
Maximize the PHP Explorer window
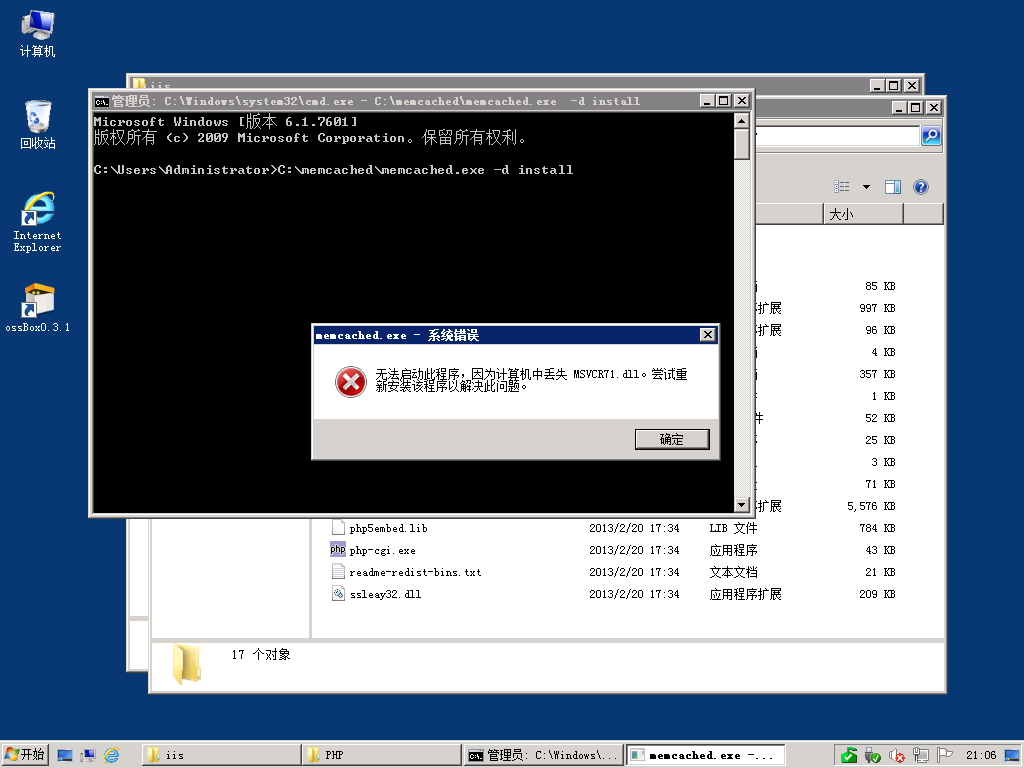point(916,107)
